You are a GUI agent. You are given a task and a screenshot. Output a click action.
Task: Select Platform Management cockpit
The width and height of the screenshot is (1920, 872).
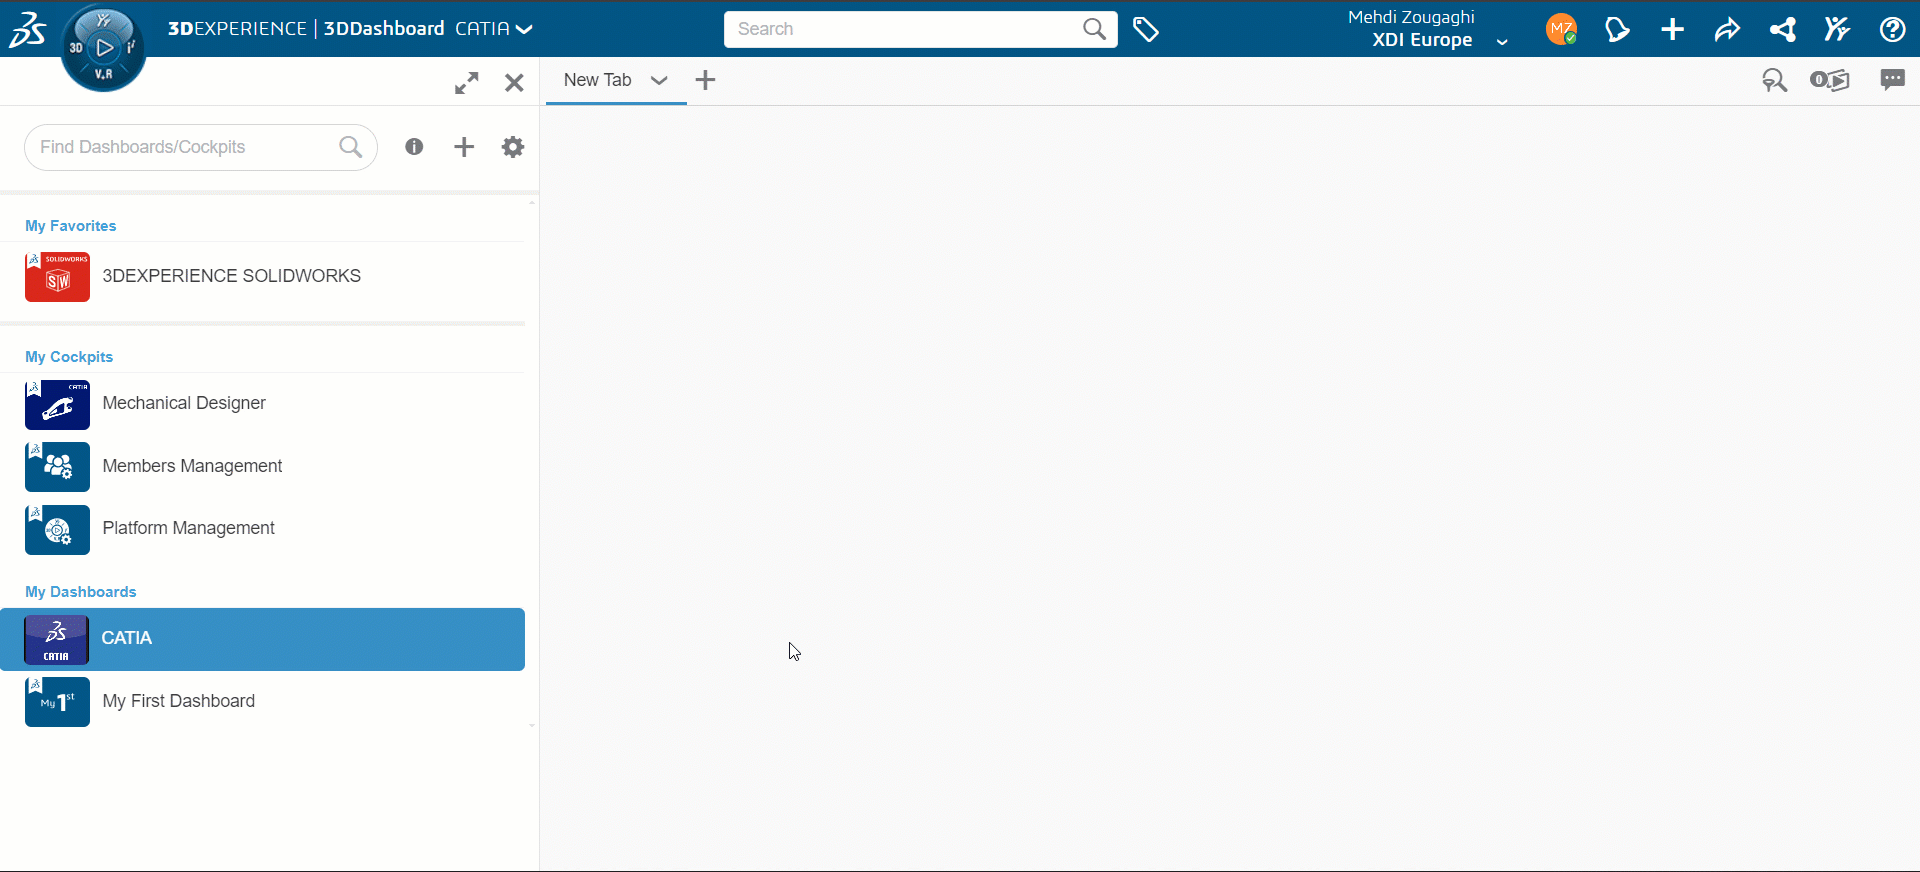pos(188,528)
